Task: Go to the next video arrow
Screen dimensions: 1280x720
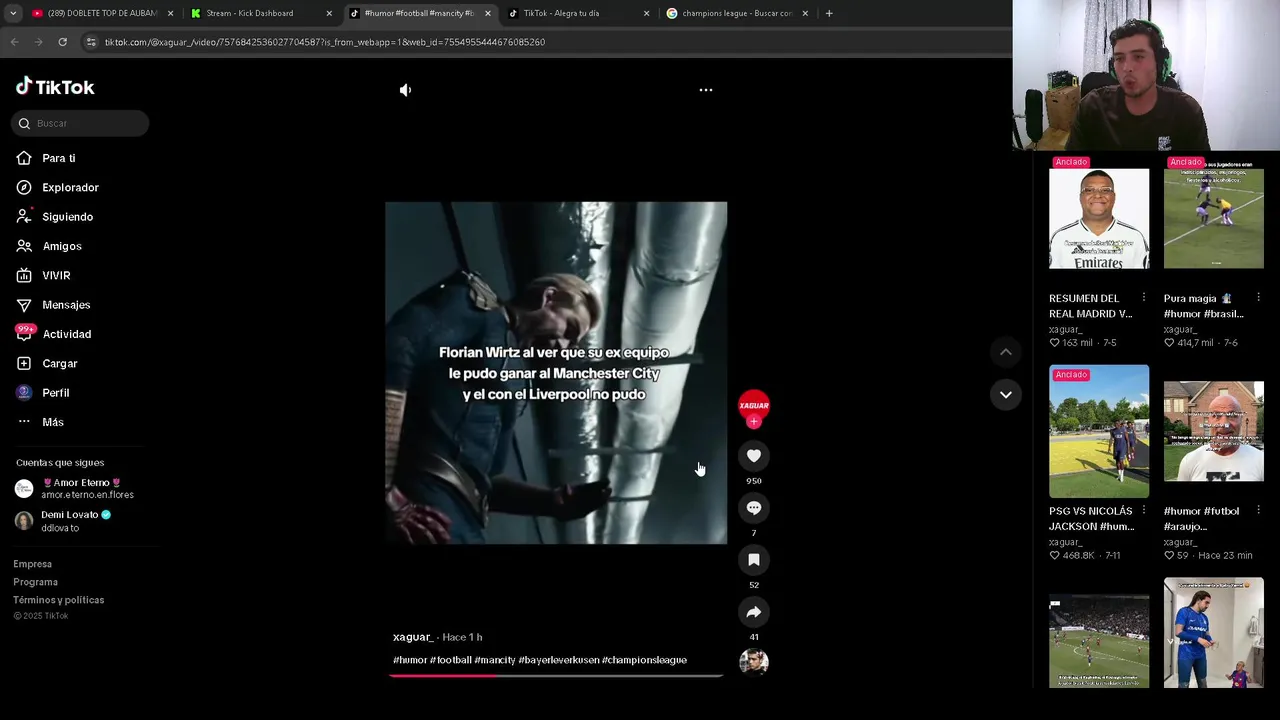Action: coord(1006,394)
